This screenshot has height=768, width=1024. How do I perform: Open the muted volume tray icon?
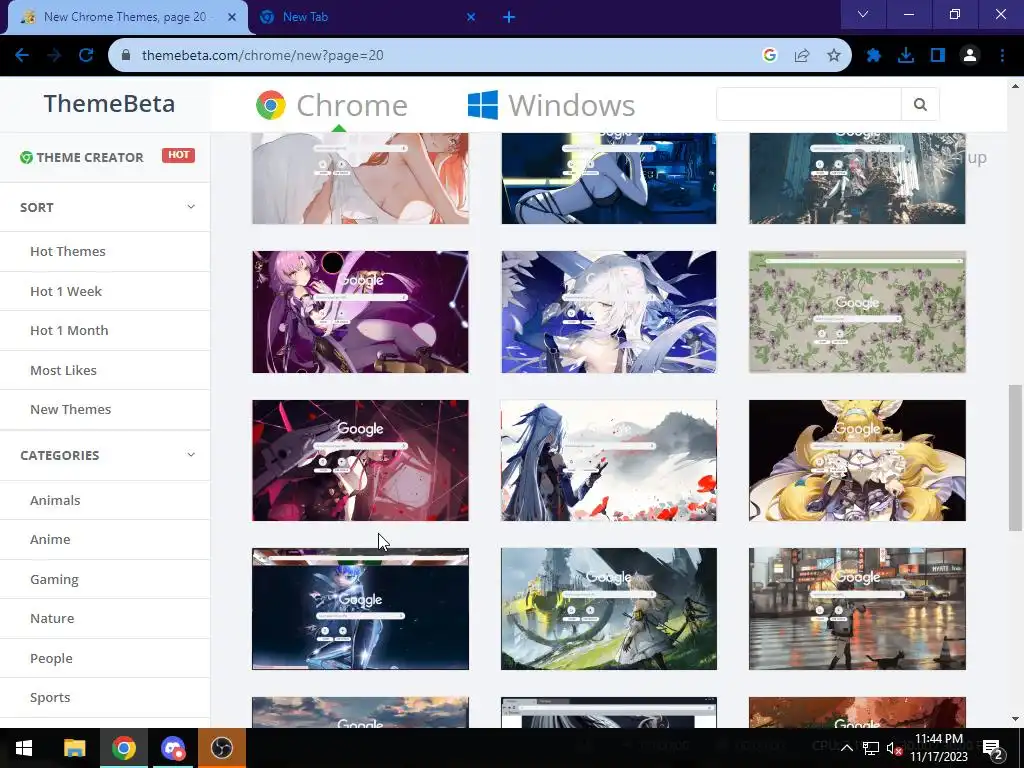pos(894,748)
